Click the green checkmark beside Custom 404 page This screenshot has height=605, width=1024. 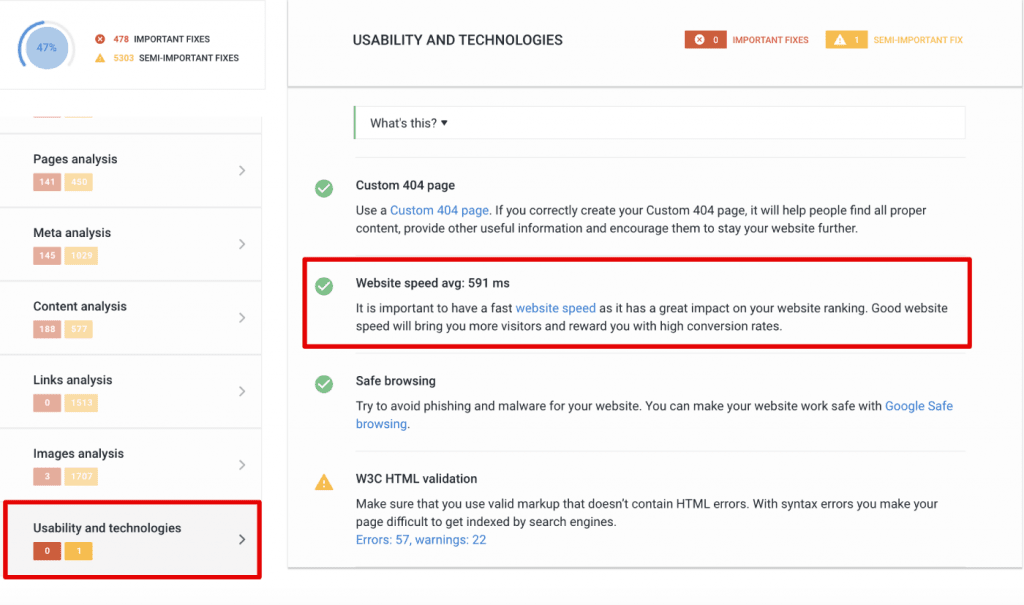click(x=324, y=188)
